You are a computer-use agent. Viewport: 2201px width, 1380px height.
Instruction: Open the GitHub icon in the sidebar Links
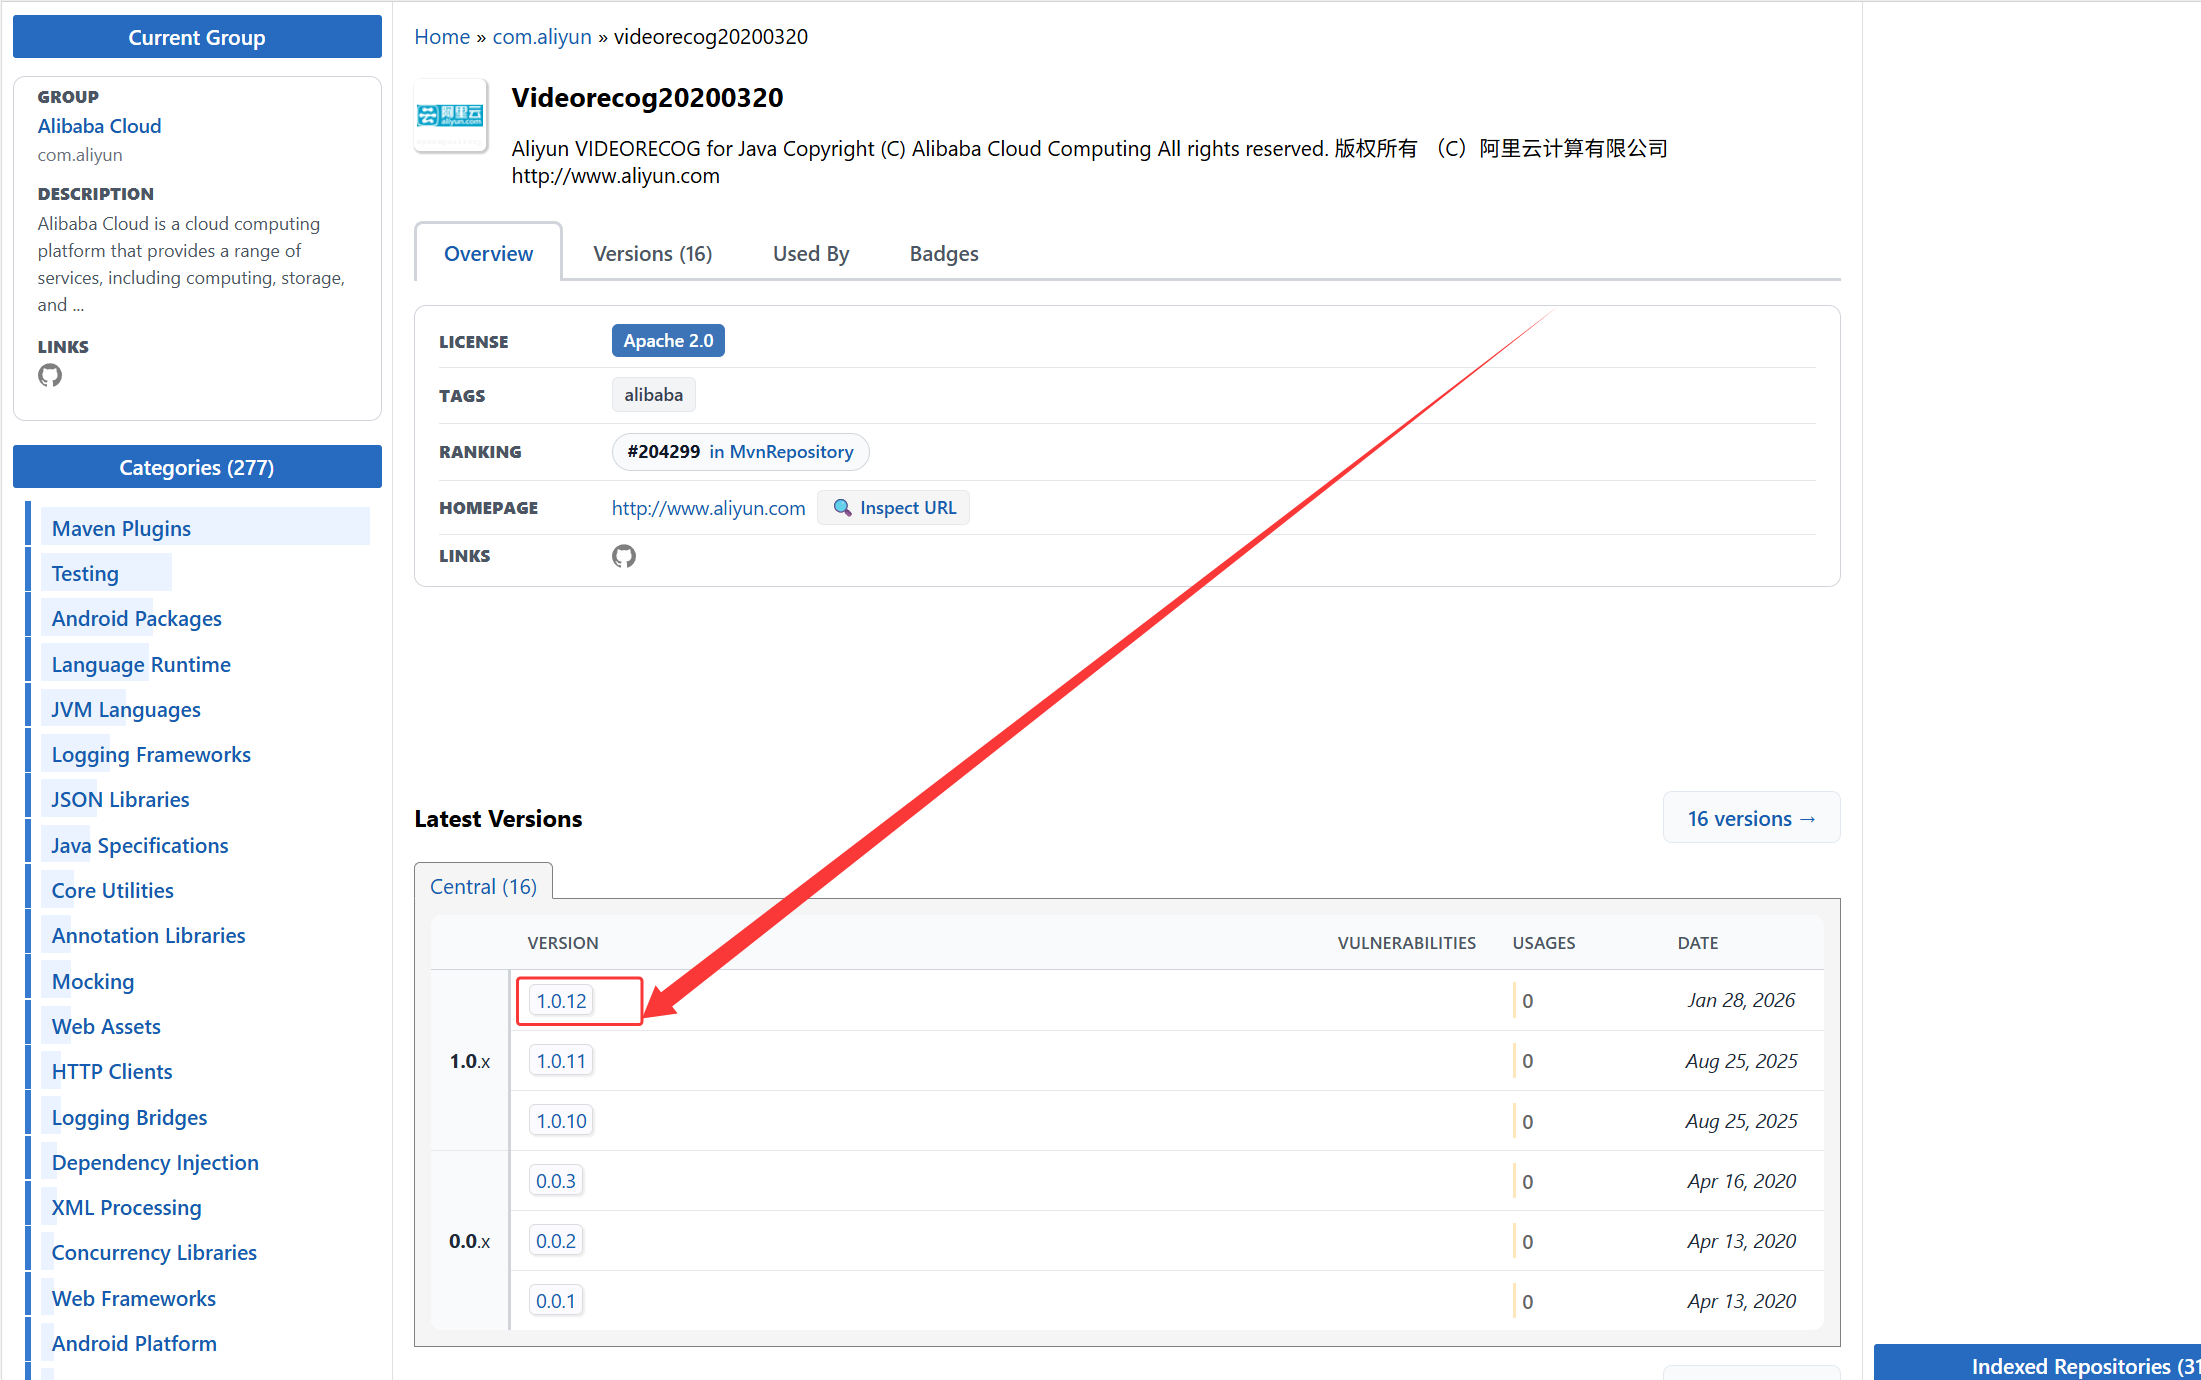coord(50,375)
